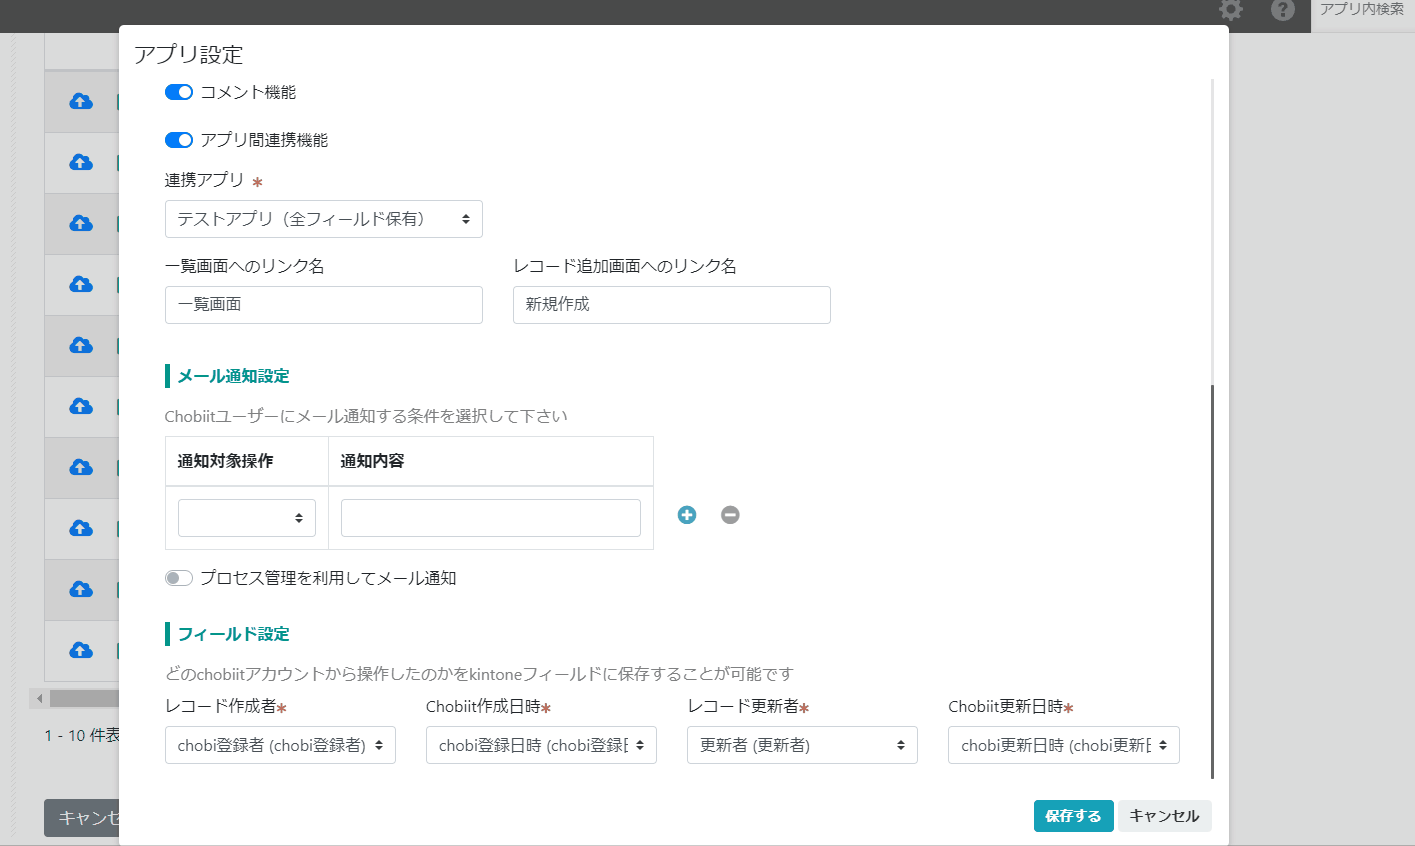Open the 連携アプリ dropdown
The height and width of the screenshot is (846, 1415).
tap(323, 219)
